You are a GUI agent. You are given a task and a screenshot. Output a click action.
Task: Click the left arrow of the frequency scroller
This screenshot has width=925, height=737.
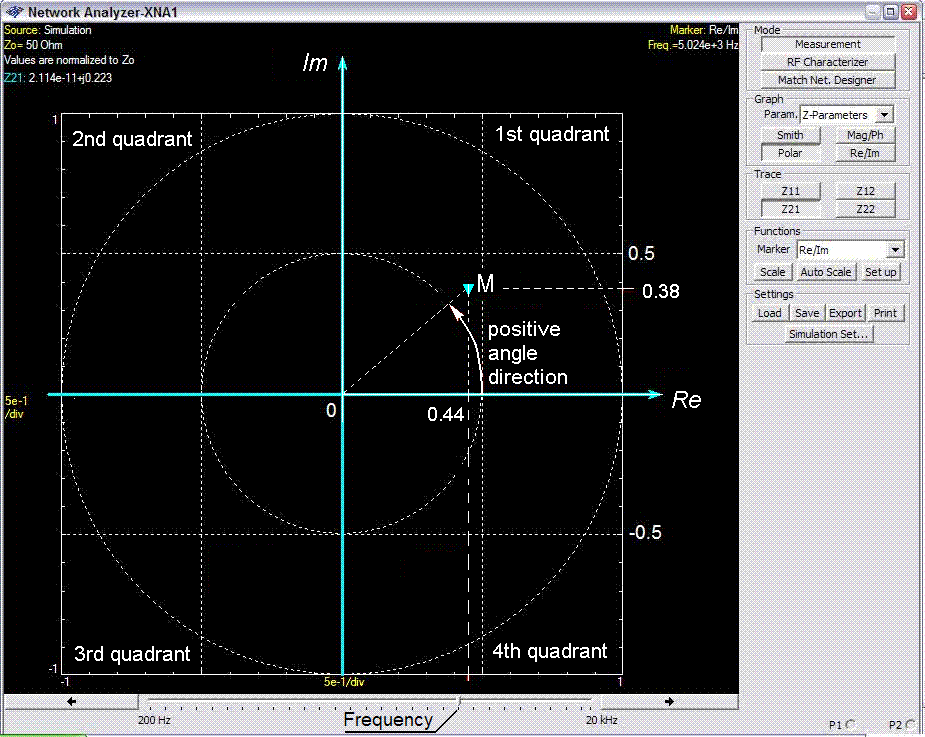click(72, 701)
